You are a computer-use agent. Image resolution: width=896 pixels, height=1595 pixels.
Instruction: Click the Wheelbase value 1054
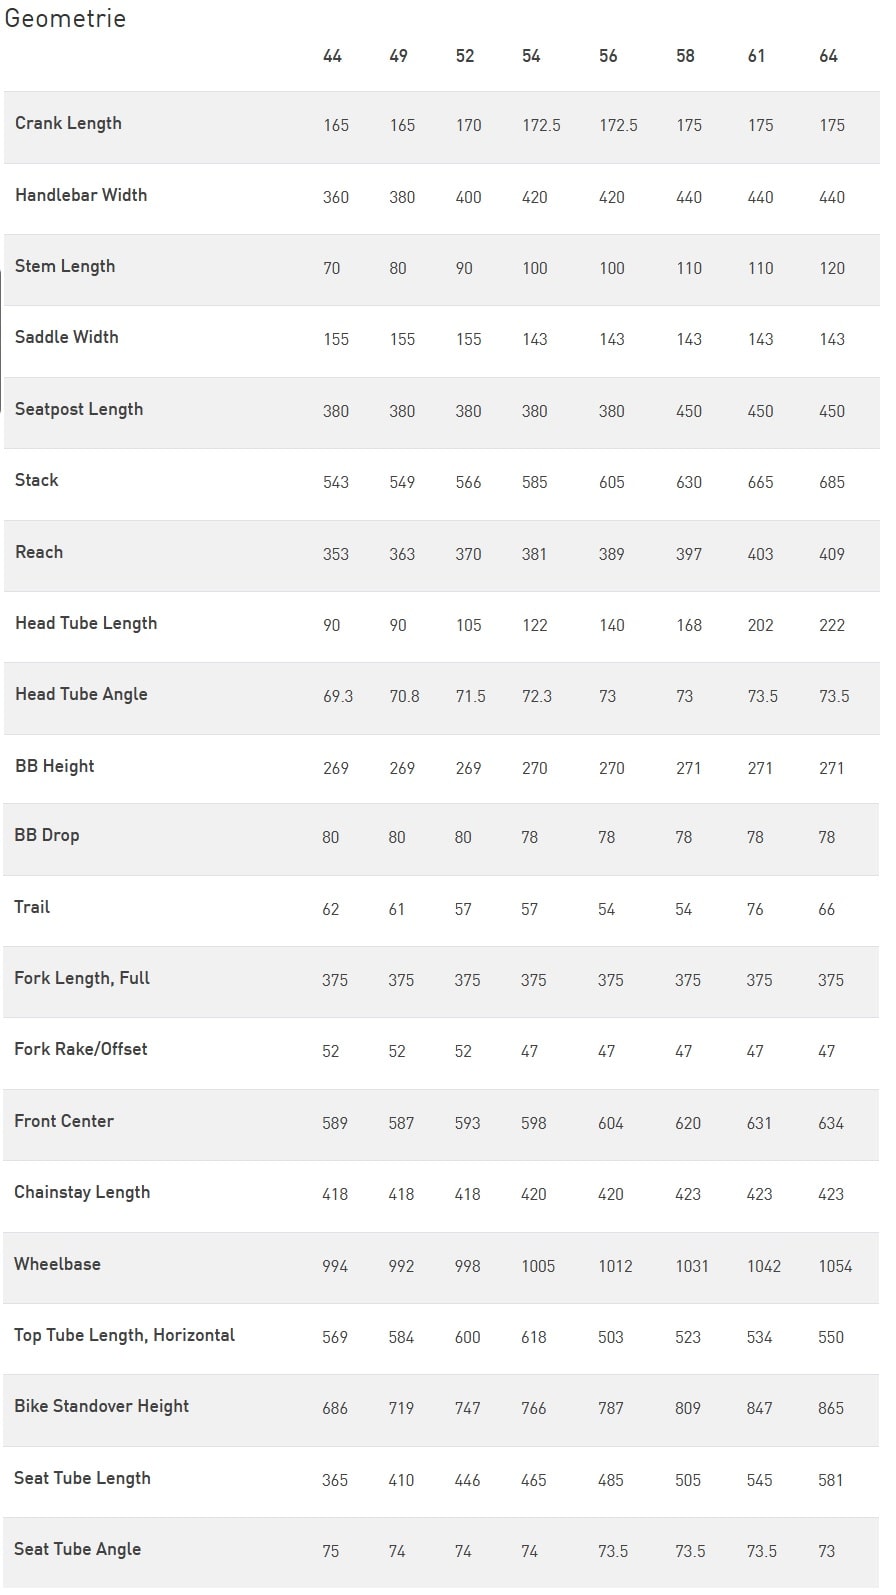(x=835, y=1266)
